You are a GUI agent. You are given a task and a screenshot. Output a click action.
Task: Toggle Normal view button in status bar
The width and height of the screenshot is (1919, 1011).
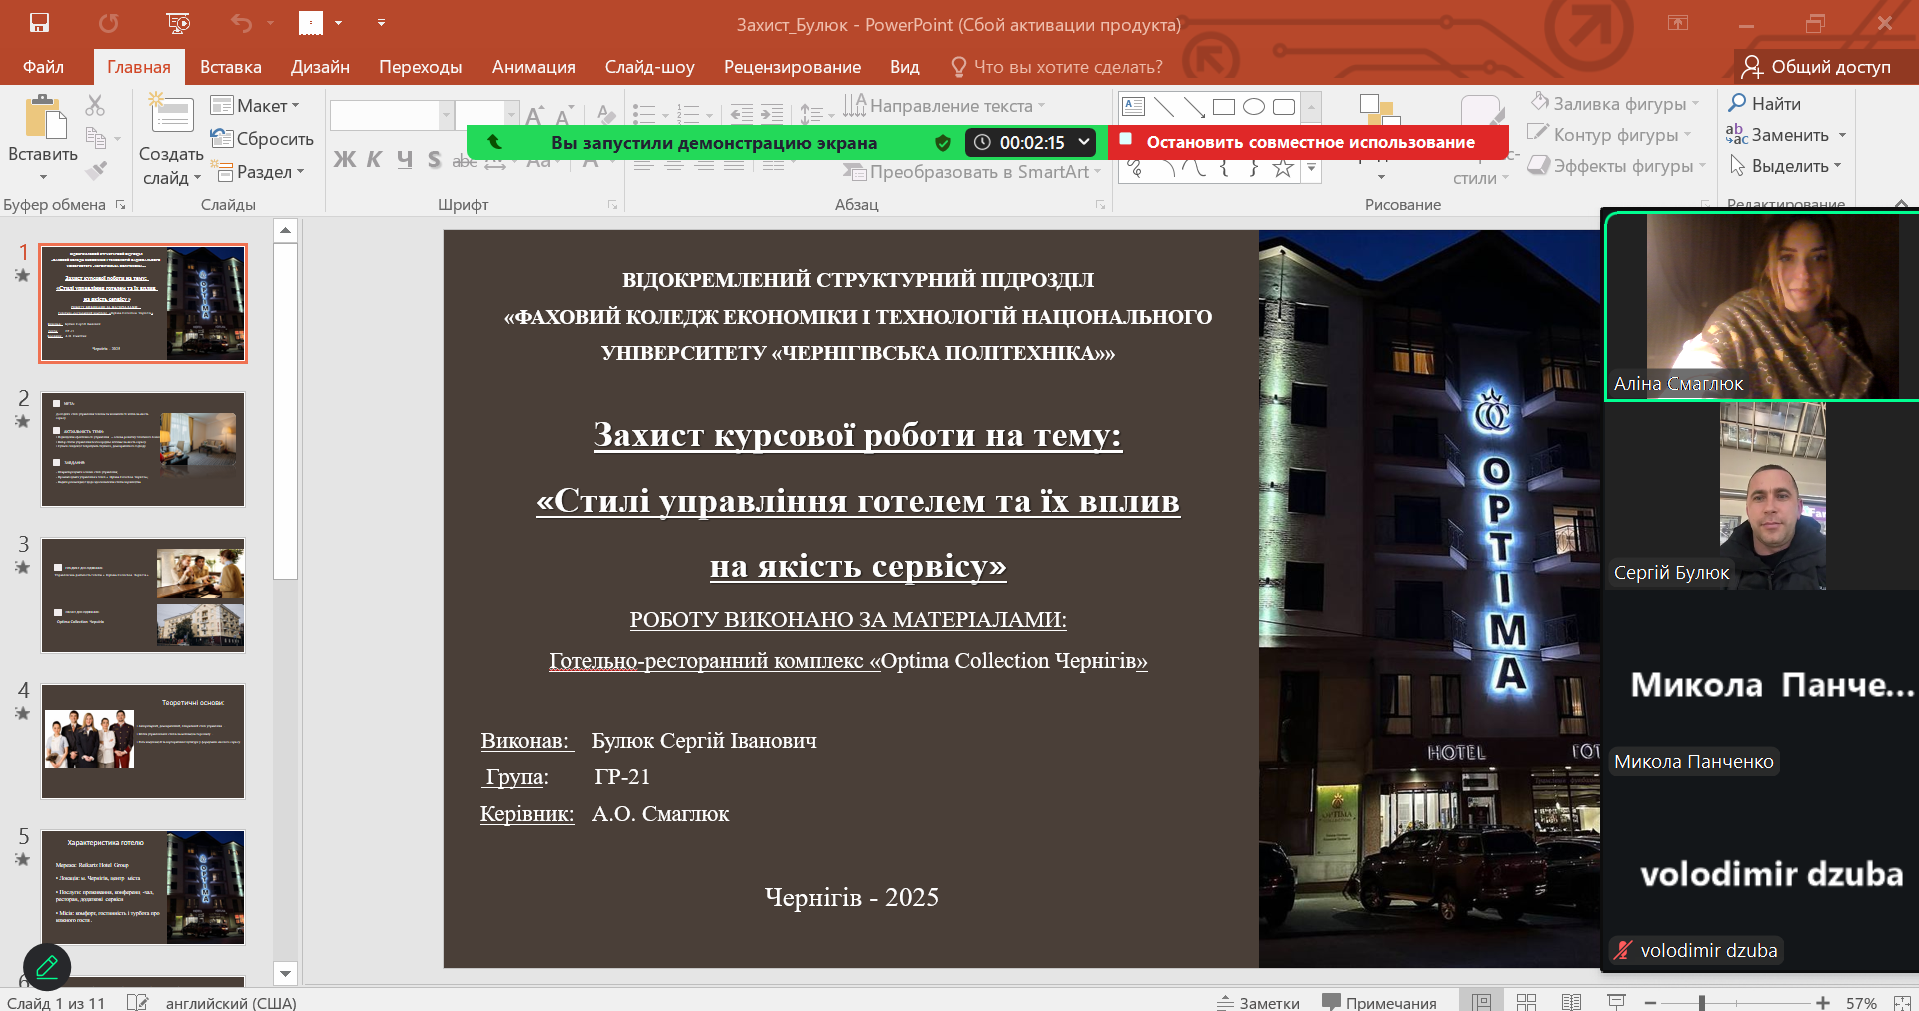1481,1002
